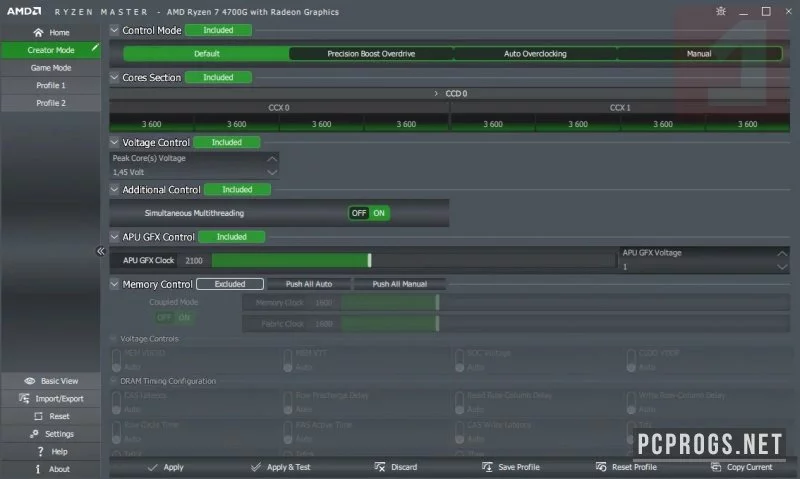The image size is (800, 479).
Task: Click the Save Profile icon
Action: coord(487,467)
